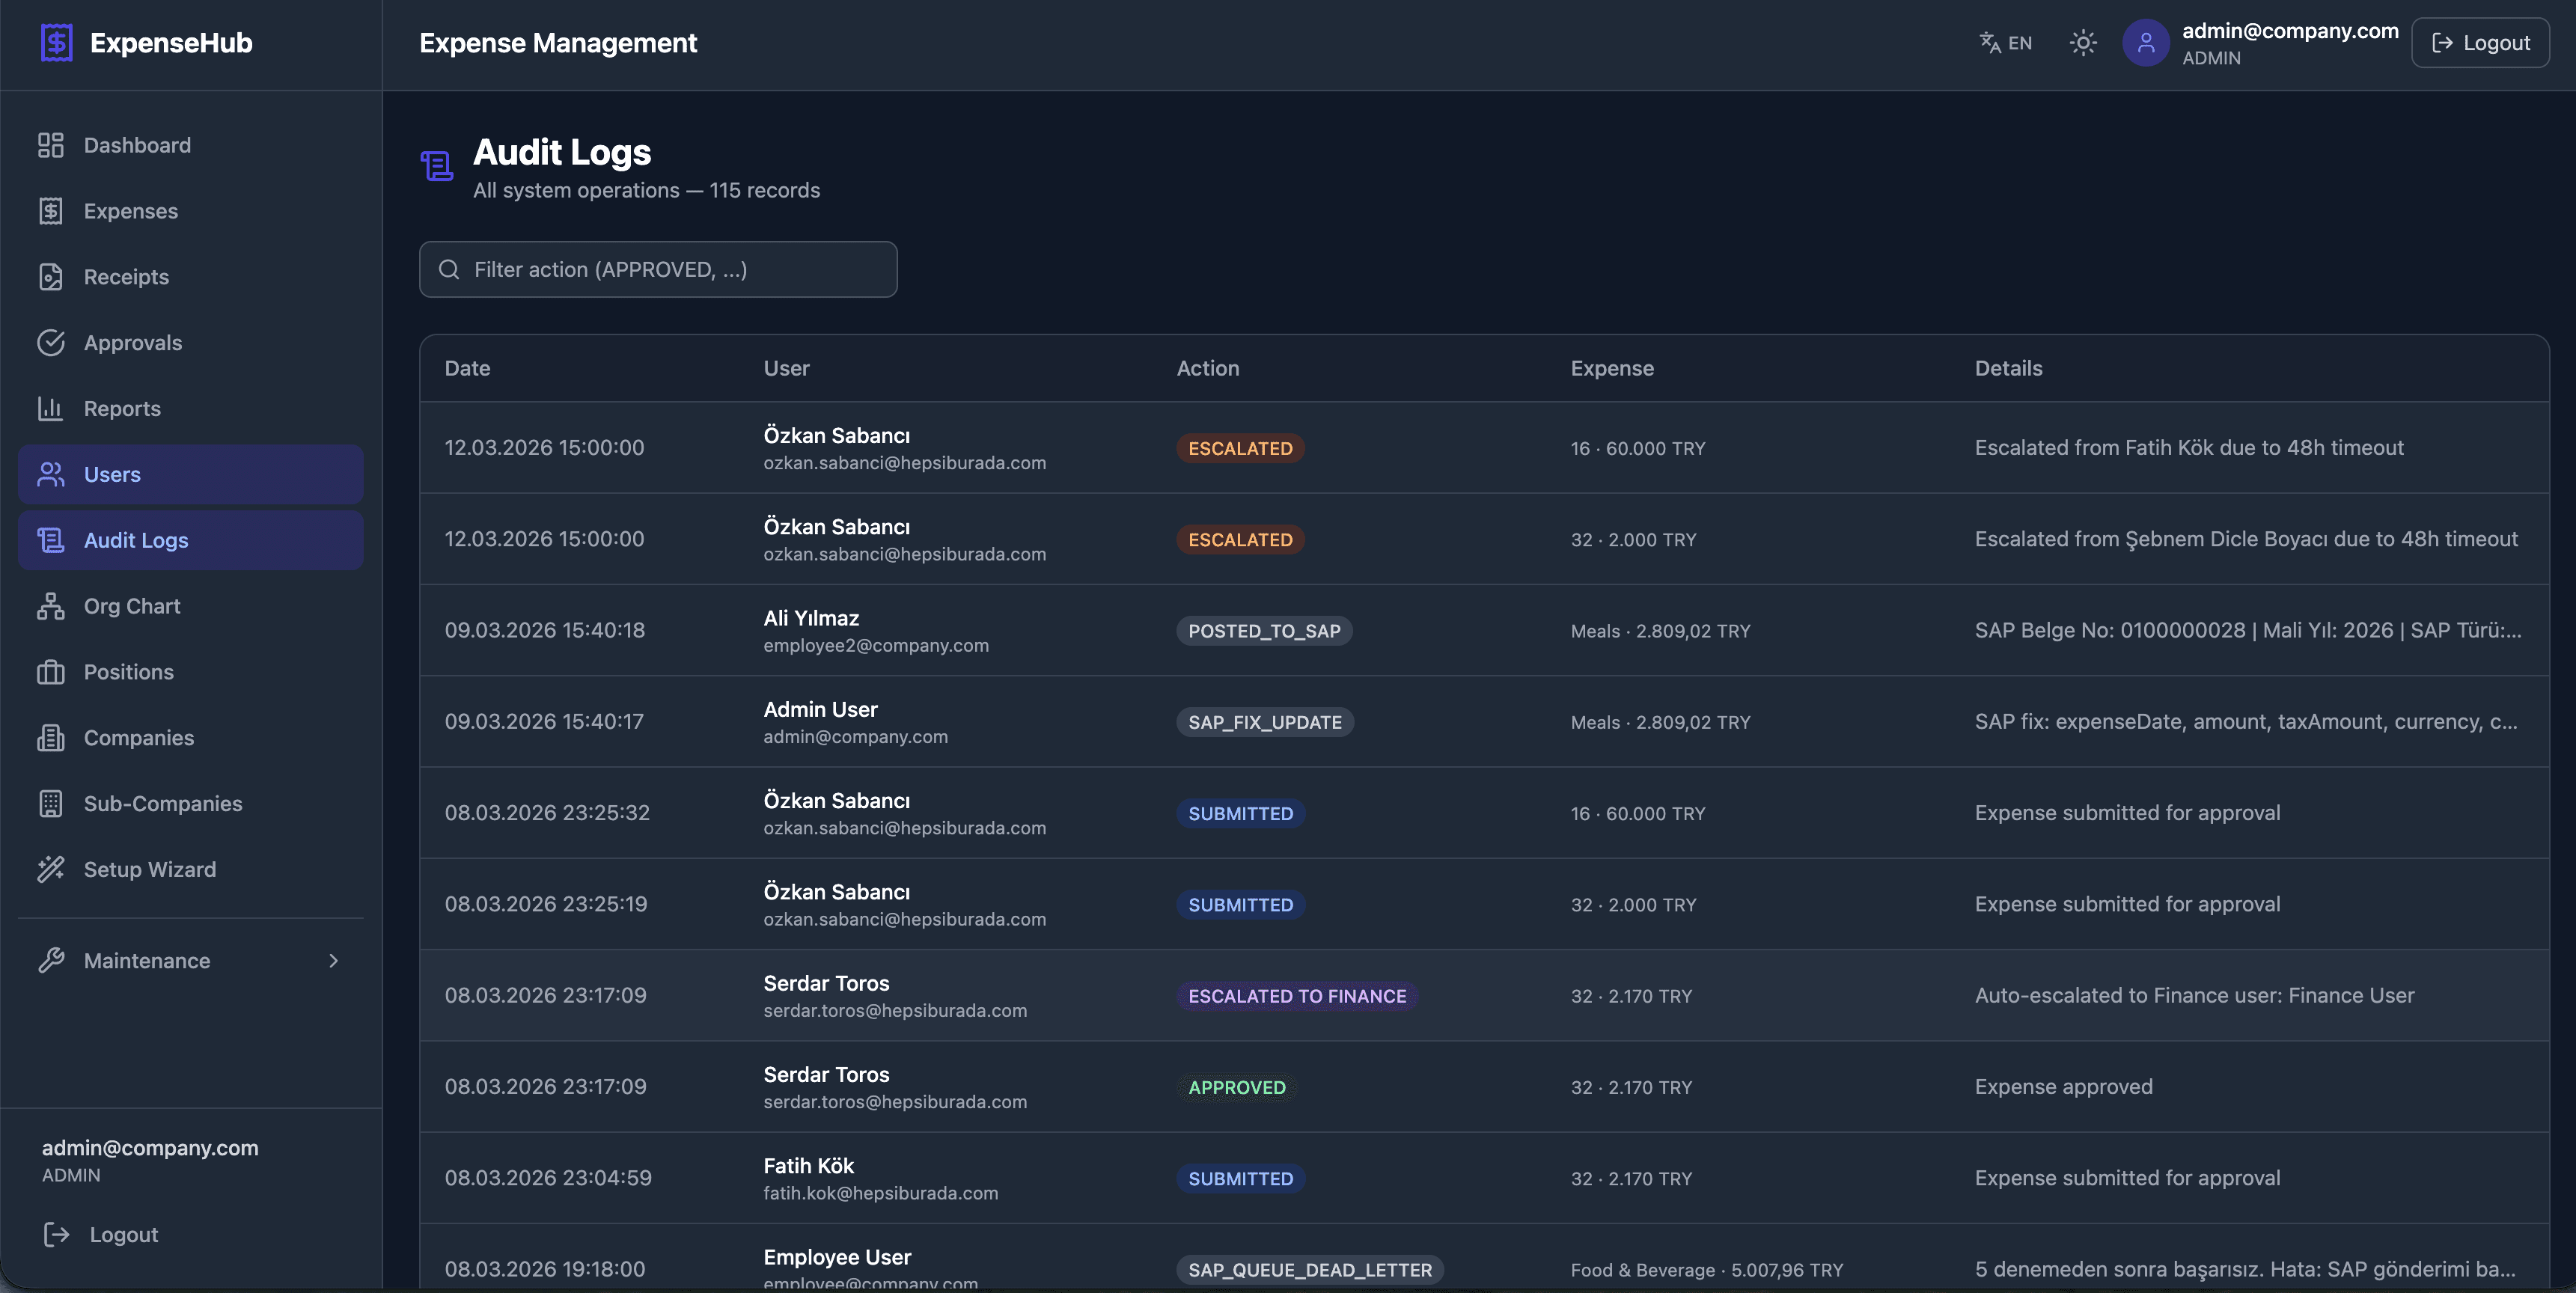Screen dimensions: 2576x1293
Task: Open Org Chart page
Action: [x=190, y=606]
